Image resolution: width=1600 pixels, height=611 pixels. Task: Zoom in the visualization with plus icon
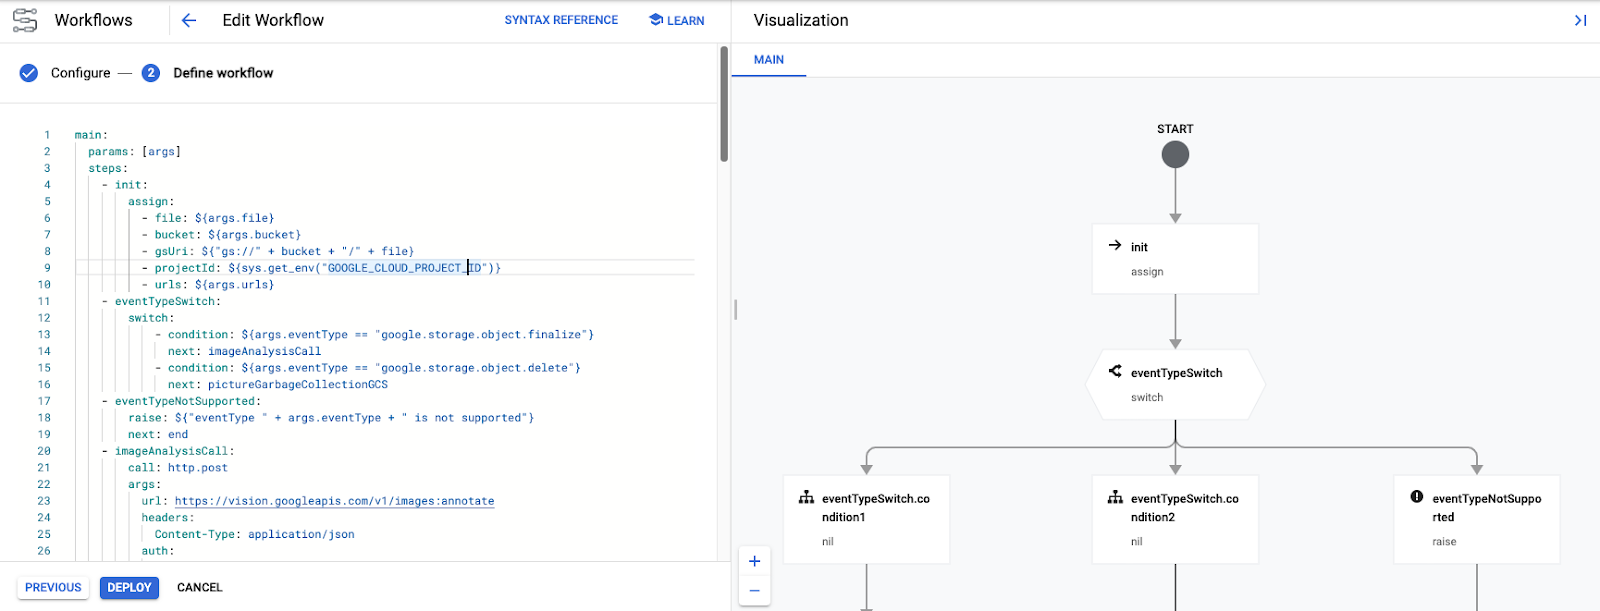pos(755,561)
